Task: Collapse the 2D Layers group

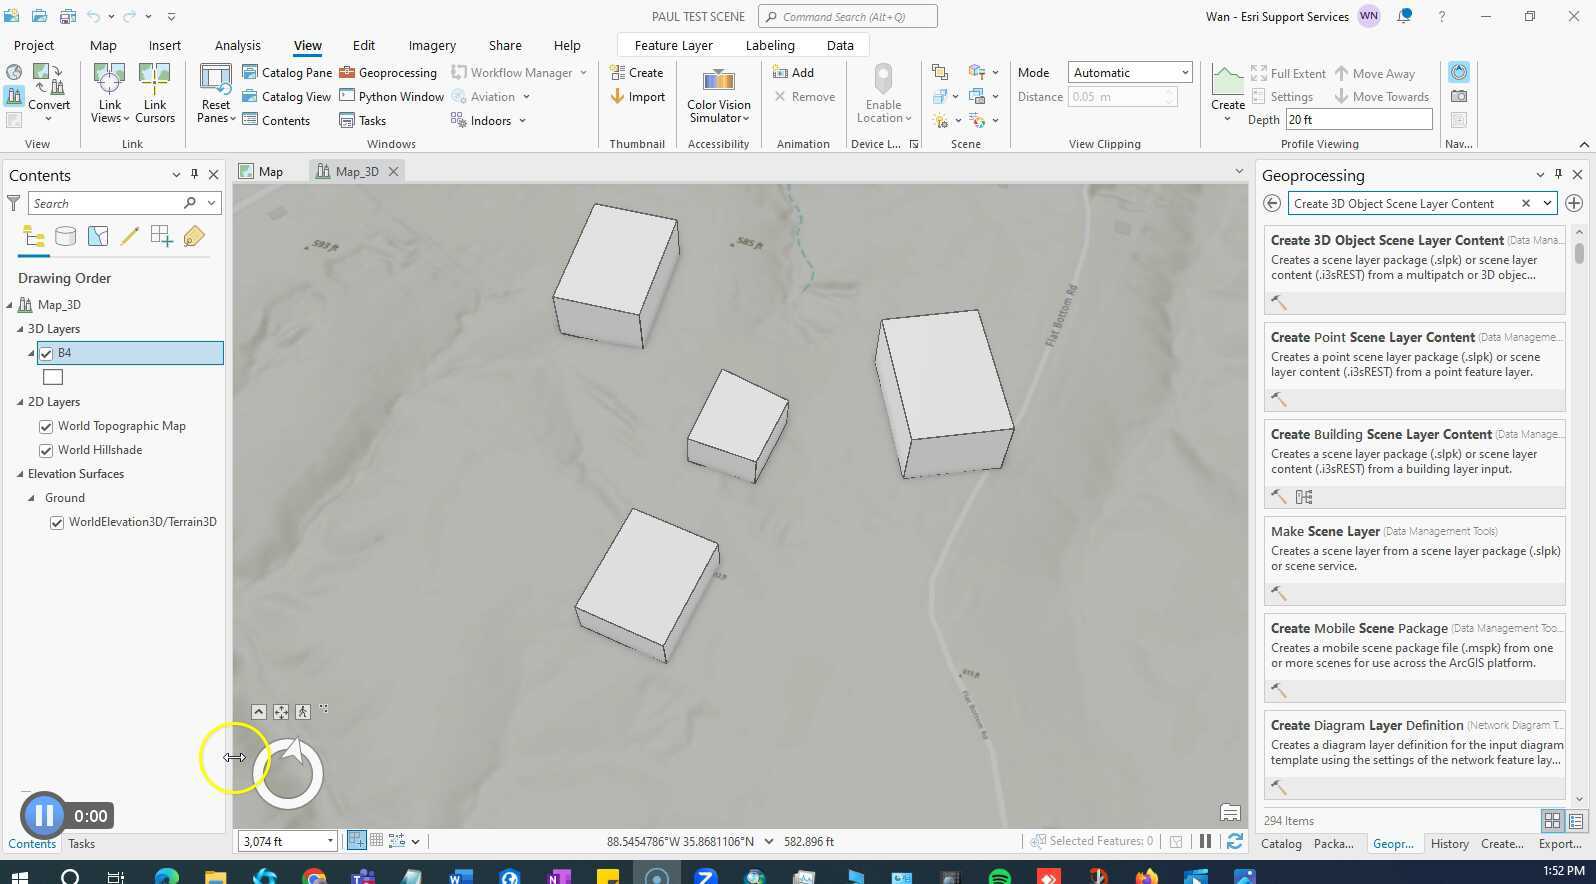Action: tap(20, 402)
